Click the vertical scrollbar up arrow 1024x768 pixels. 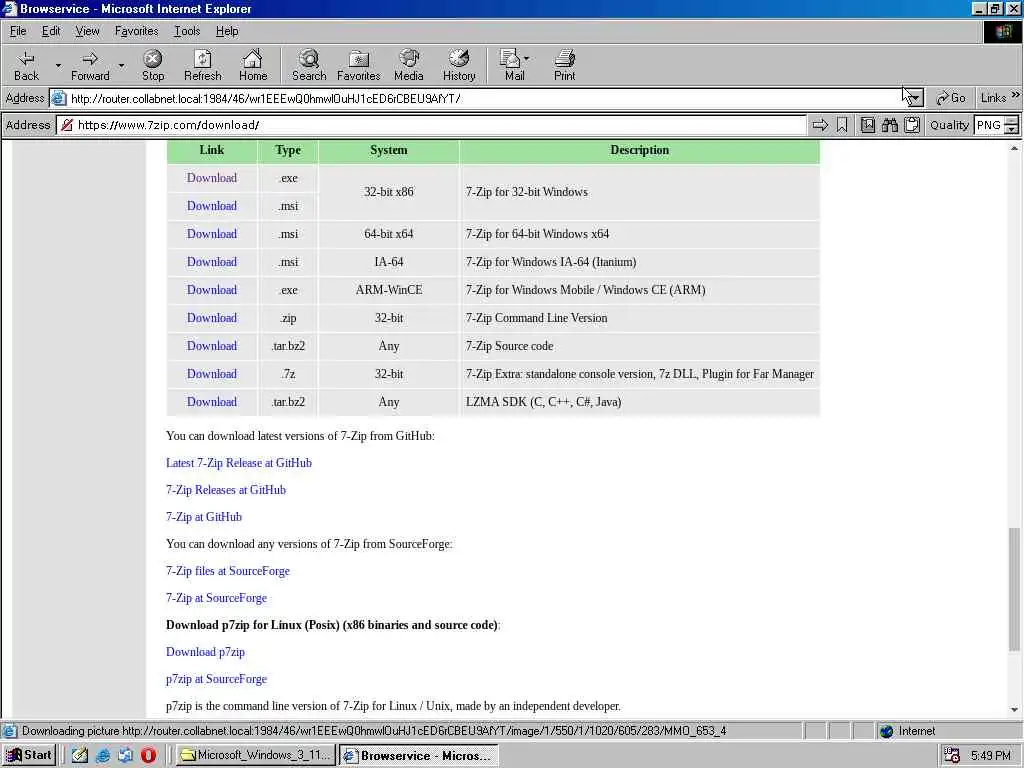pyautogui.click(x=1014, y=149)
